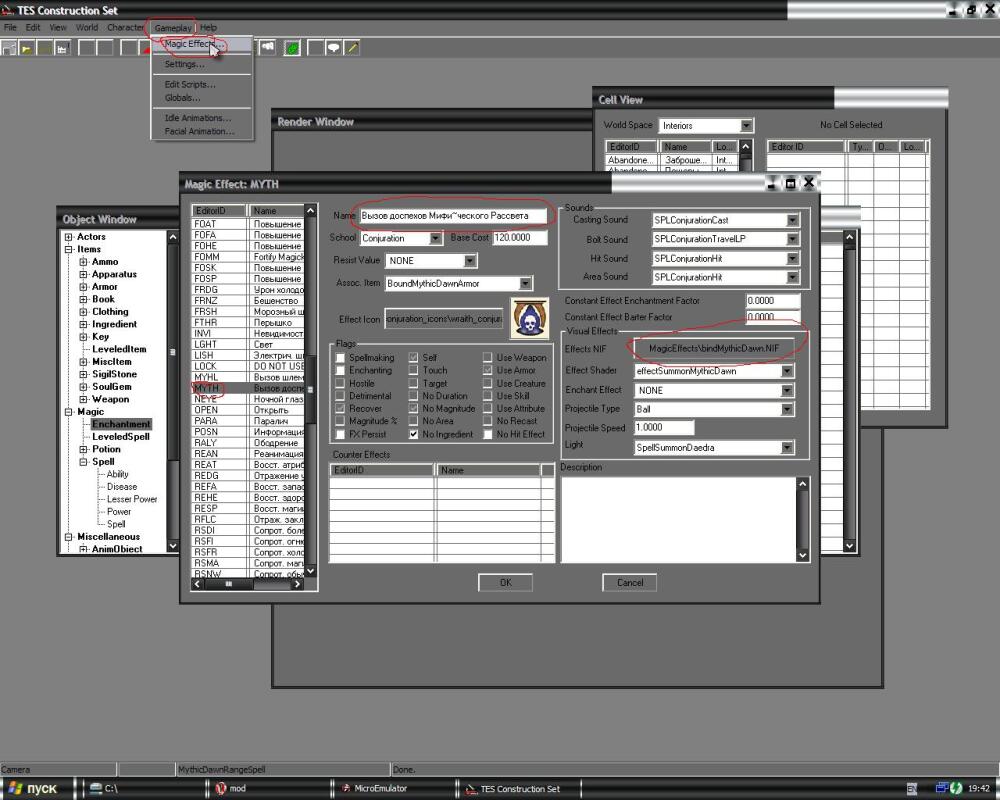Open the World menu
The width and height of the screenshot is (1000, 800).
pos(87,27)
